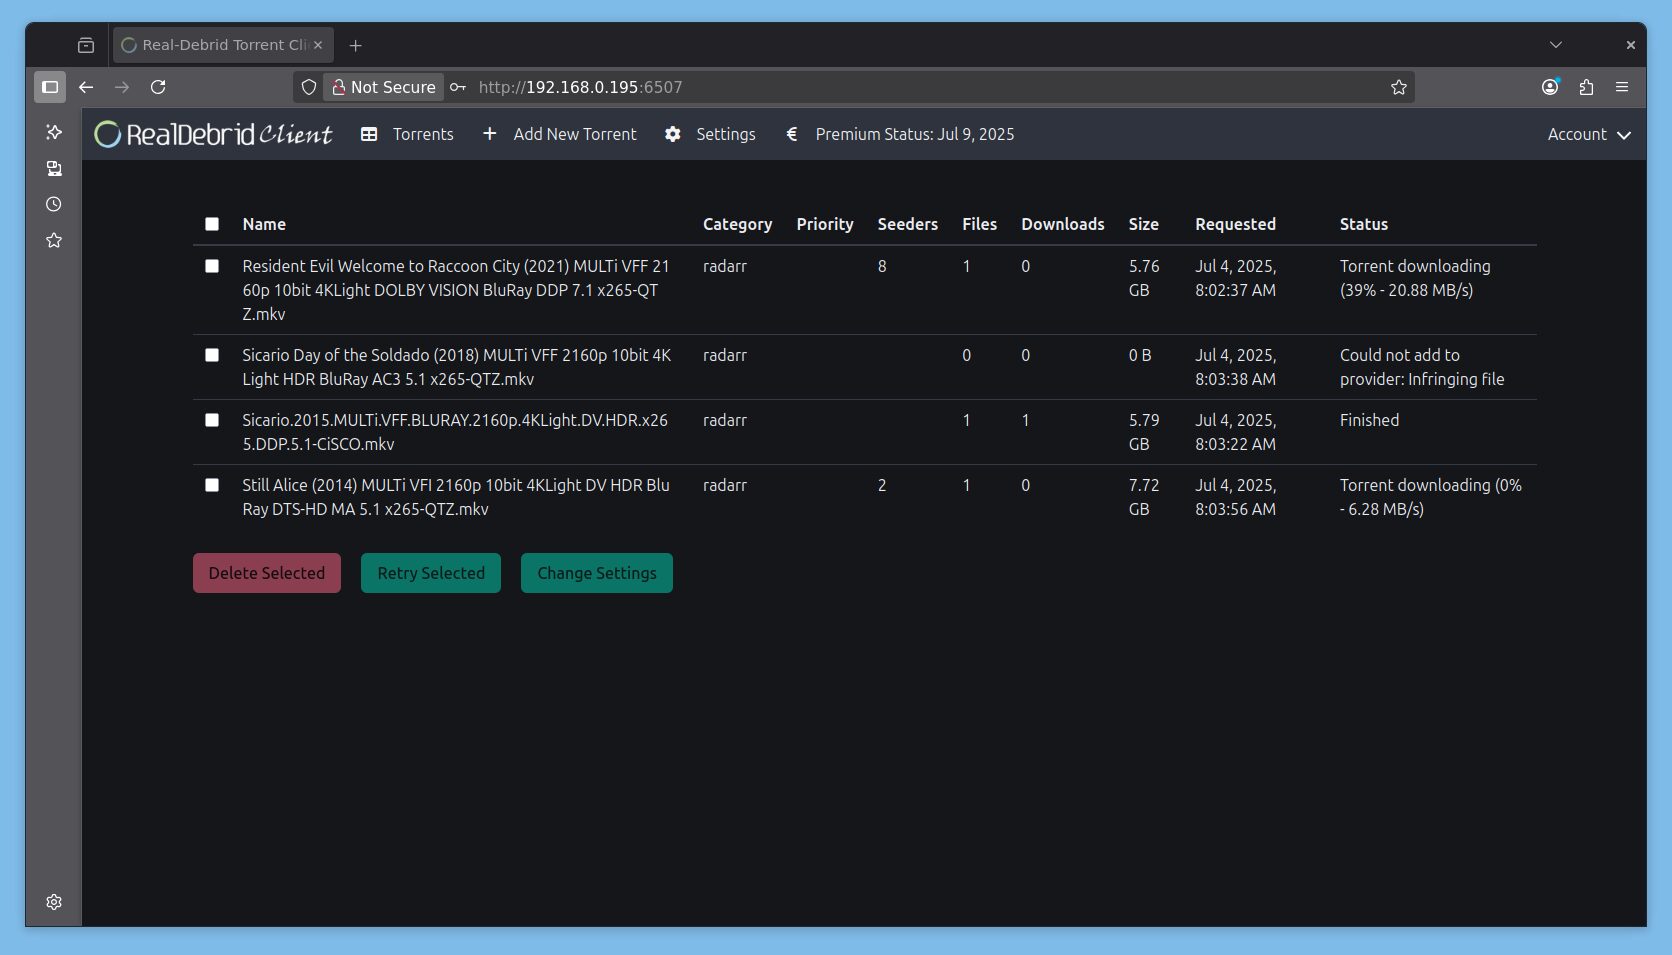Click the saved password key icon
The width and height of the screenshot is (1672, 955).
tap(458, 87)
